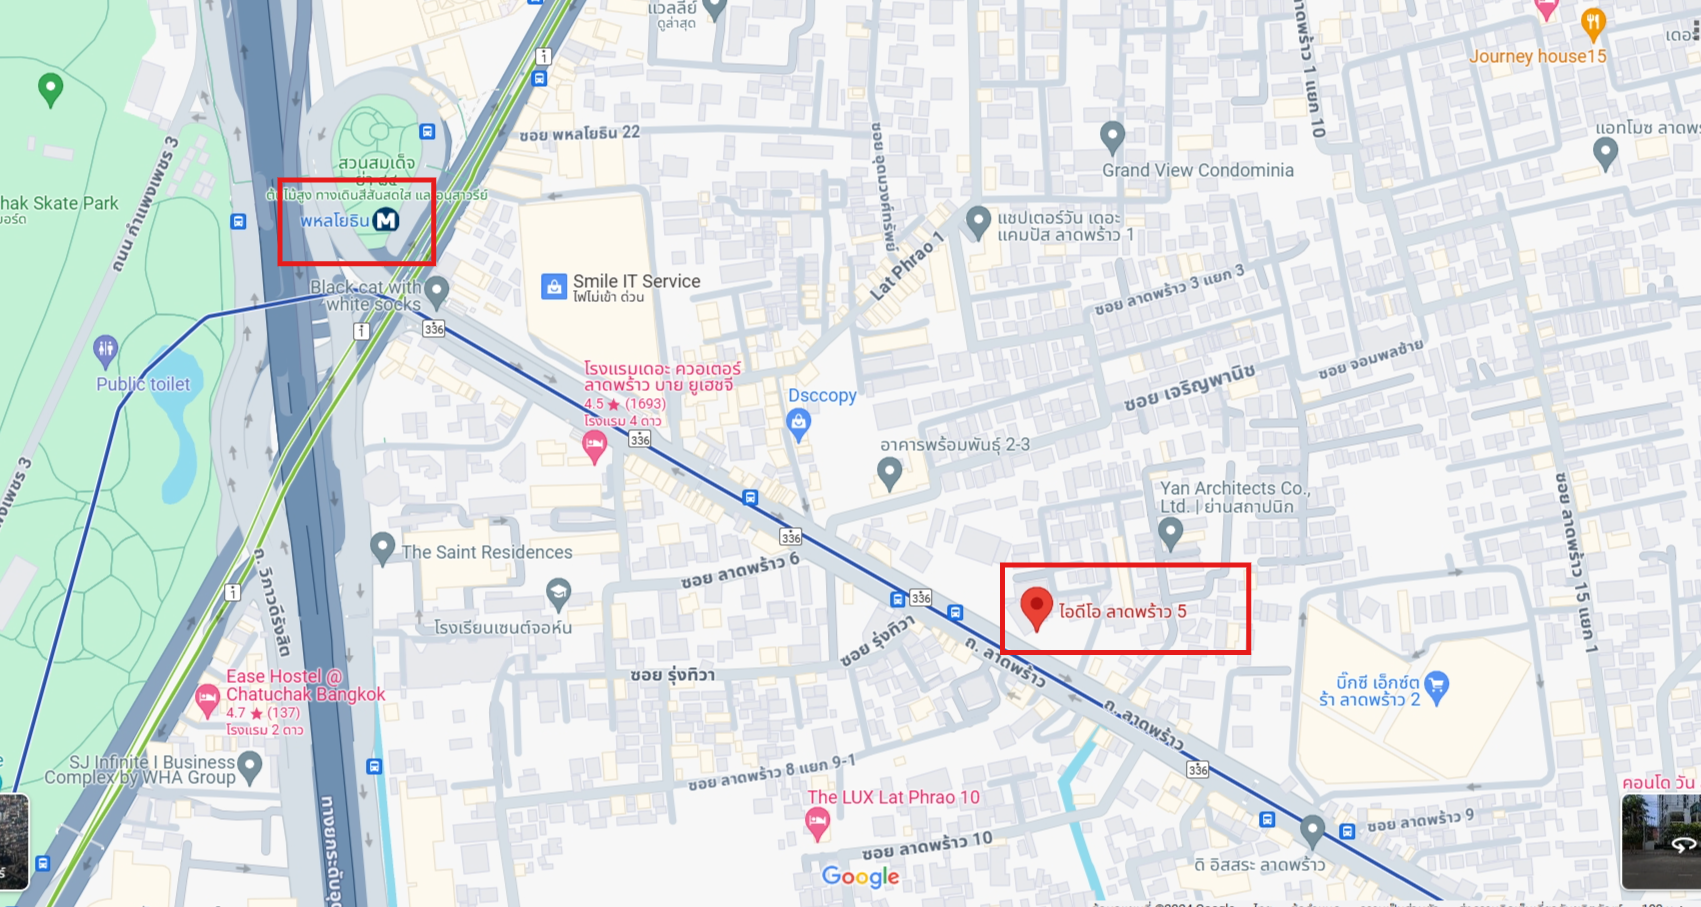The width and height of the screenshot is (1701, 907).
Task: Open the Ease Hostel pink hotel pin
Action: pyautogui.click(x=207, y=701)
